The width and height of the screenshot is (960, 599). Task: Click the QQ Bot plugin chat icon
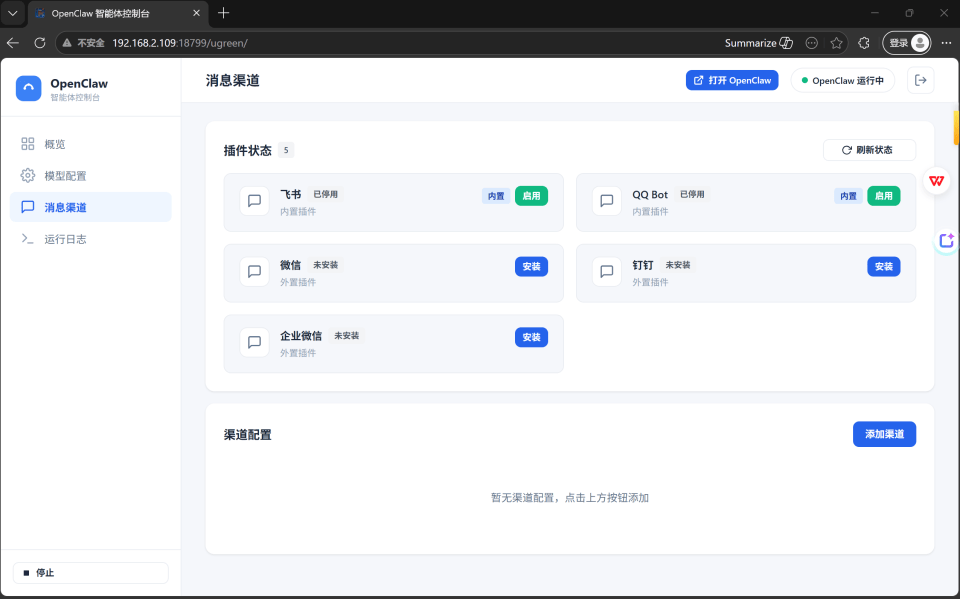pyautogui.click(x=607, y=201)
